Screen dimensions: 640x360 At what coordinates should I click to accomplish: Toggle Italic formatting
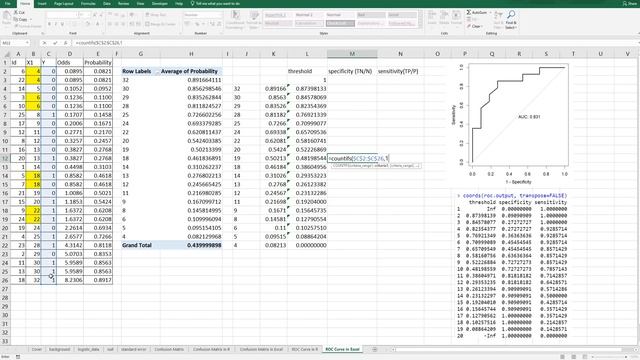click(x=56, y=24)
